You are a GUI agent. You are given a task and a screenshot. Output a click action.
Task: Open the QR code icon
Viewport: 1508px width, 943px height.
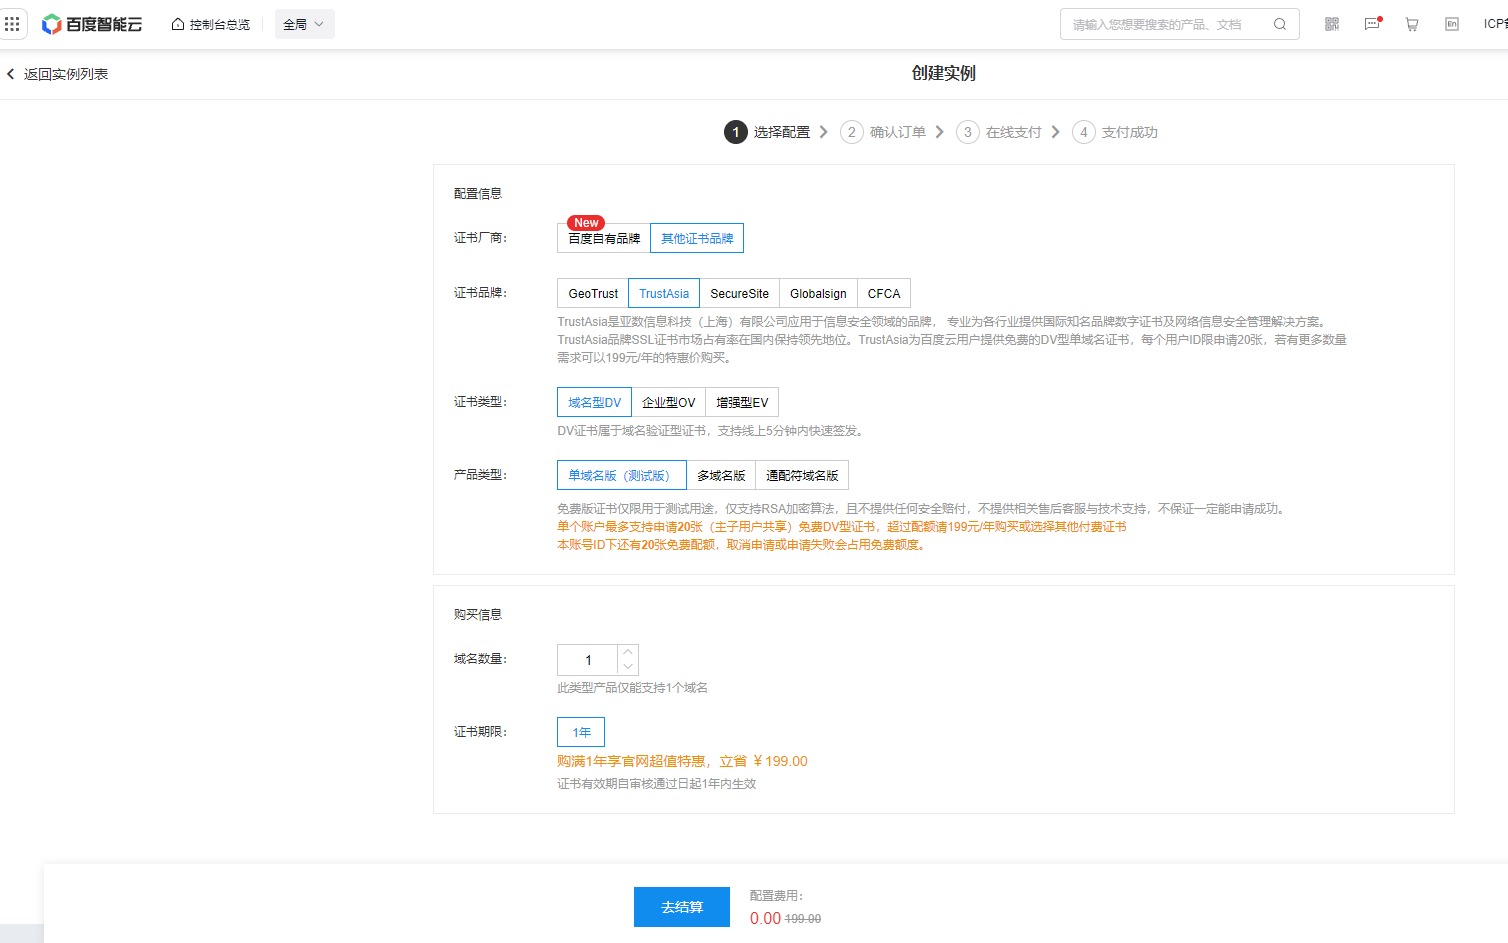click(1332, 24)
